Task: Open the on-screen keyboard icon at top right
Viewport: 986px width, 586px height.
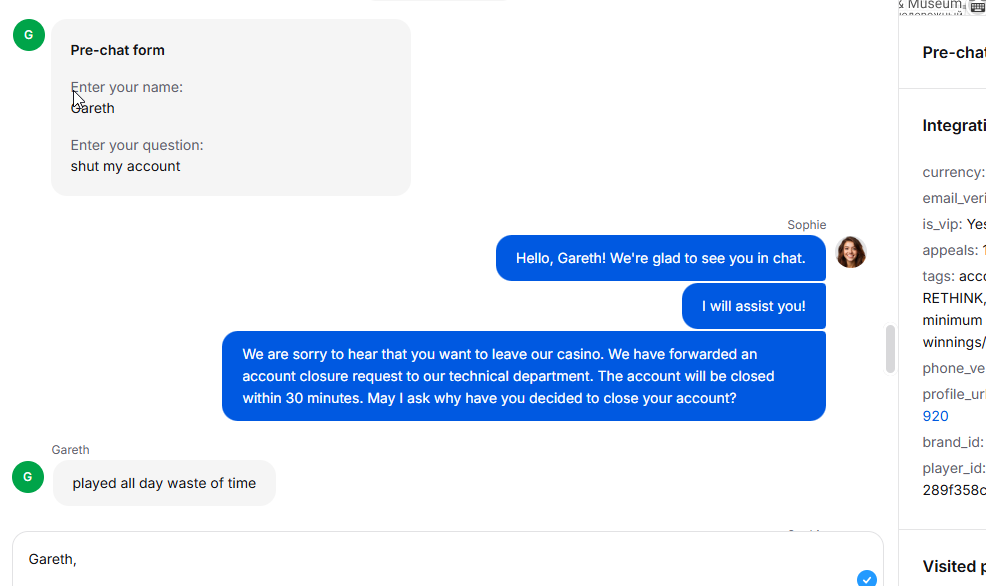Action: (x=977, y=6)
